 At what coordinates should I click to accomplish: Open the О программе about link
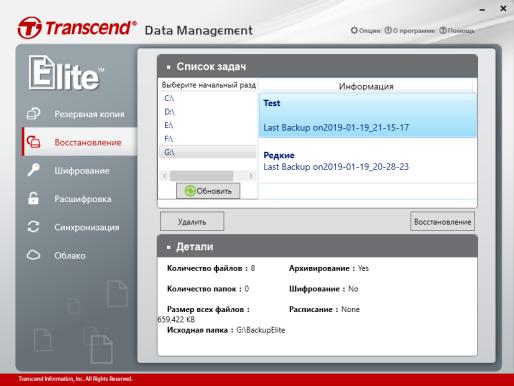pyautogui.click(x=410, y=30)
